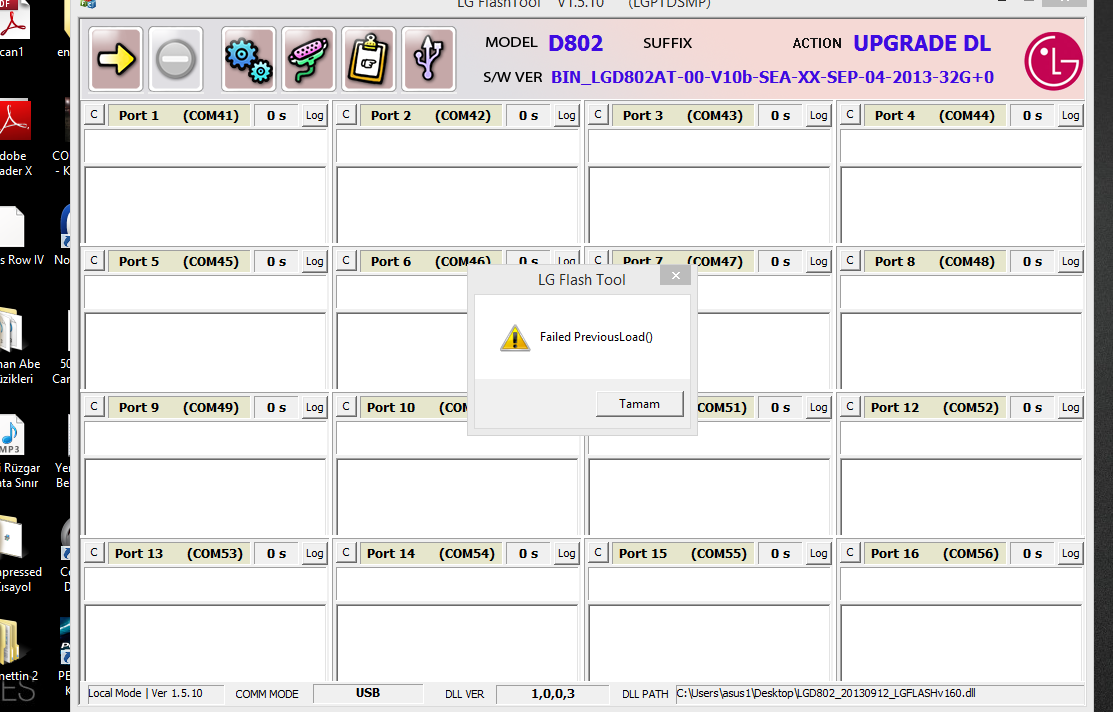Open the Log for Port 16
Viewport: 1113px width, 712px height.
1070,554
